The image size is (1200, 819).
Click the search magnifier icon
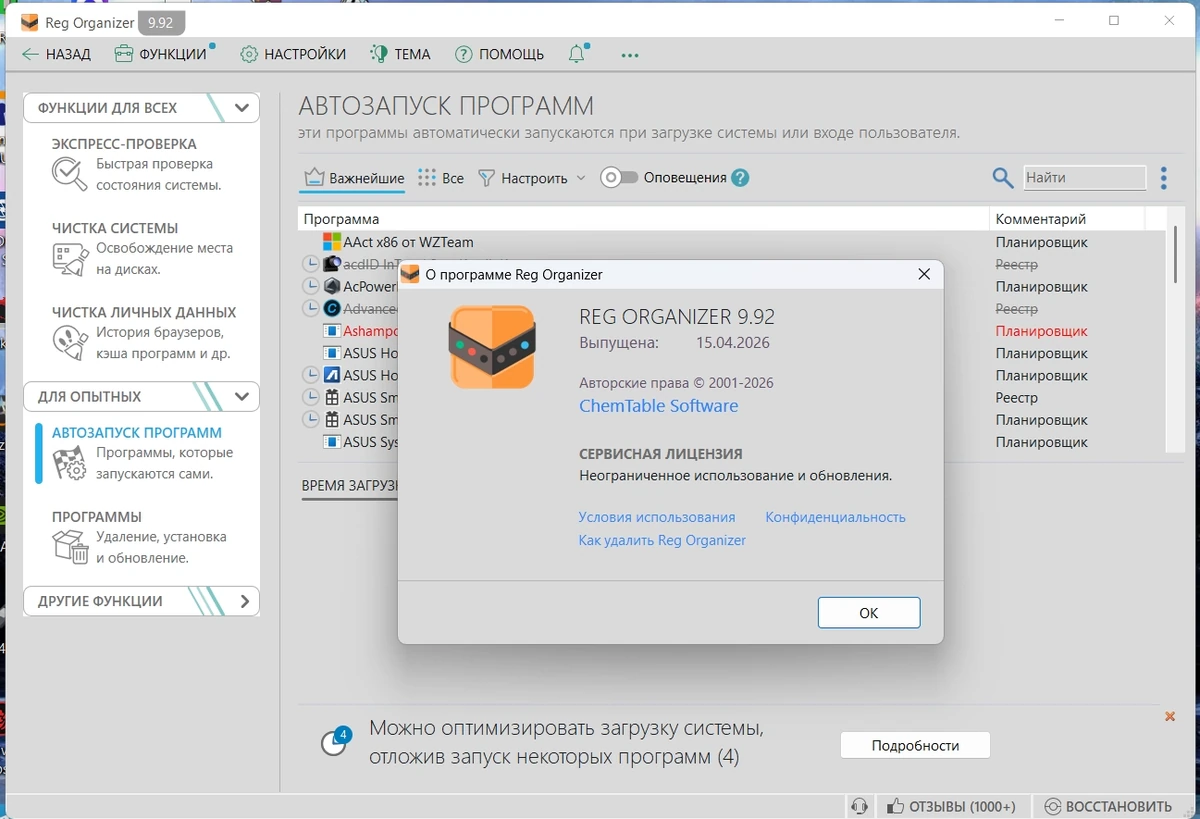pyautogui.click(x=1003, y=178)
